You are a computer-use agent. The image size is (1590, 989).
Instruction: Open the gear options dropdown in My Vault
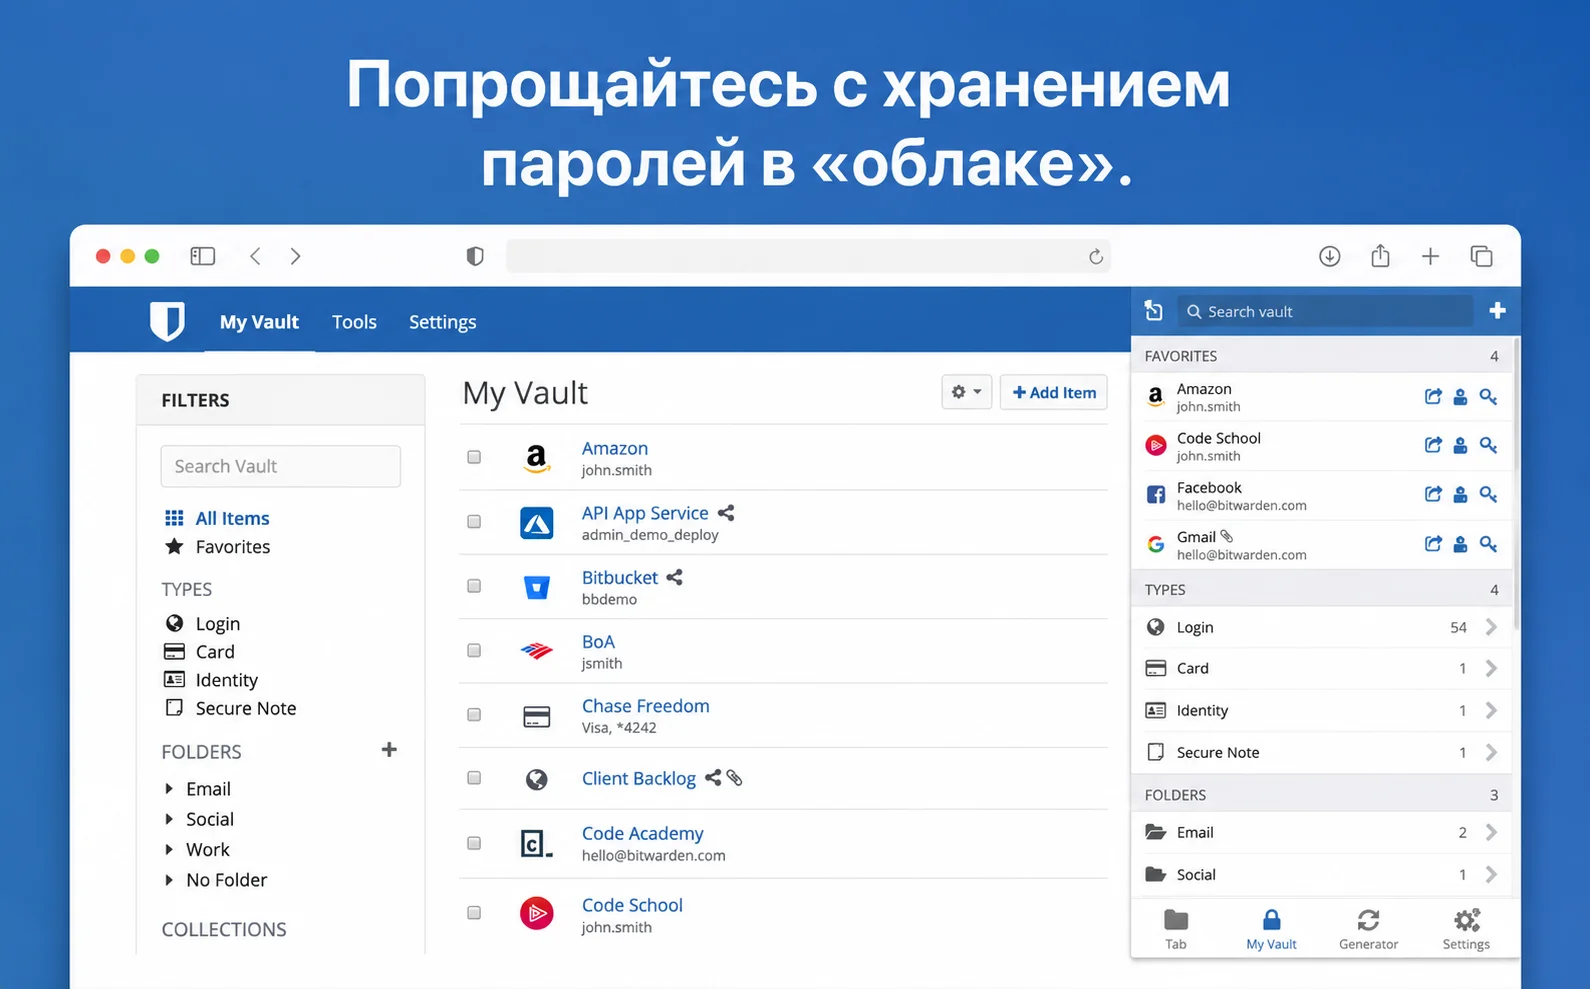point(966,392)
